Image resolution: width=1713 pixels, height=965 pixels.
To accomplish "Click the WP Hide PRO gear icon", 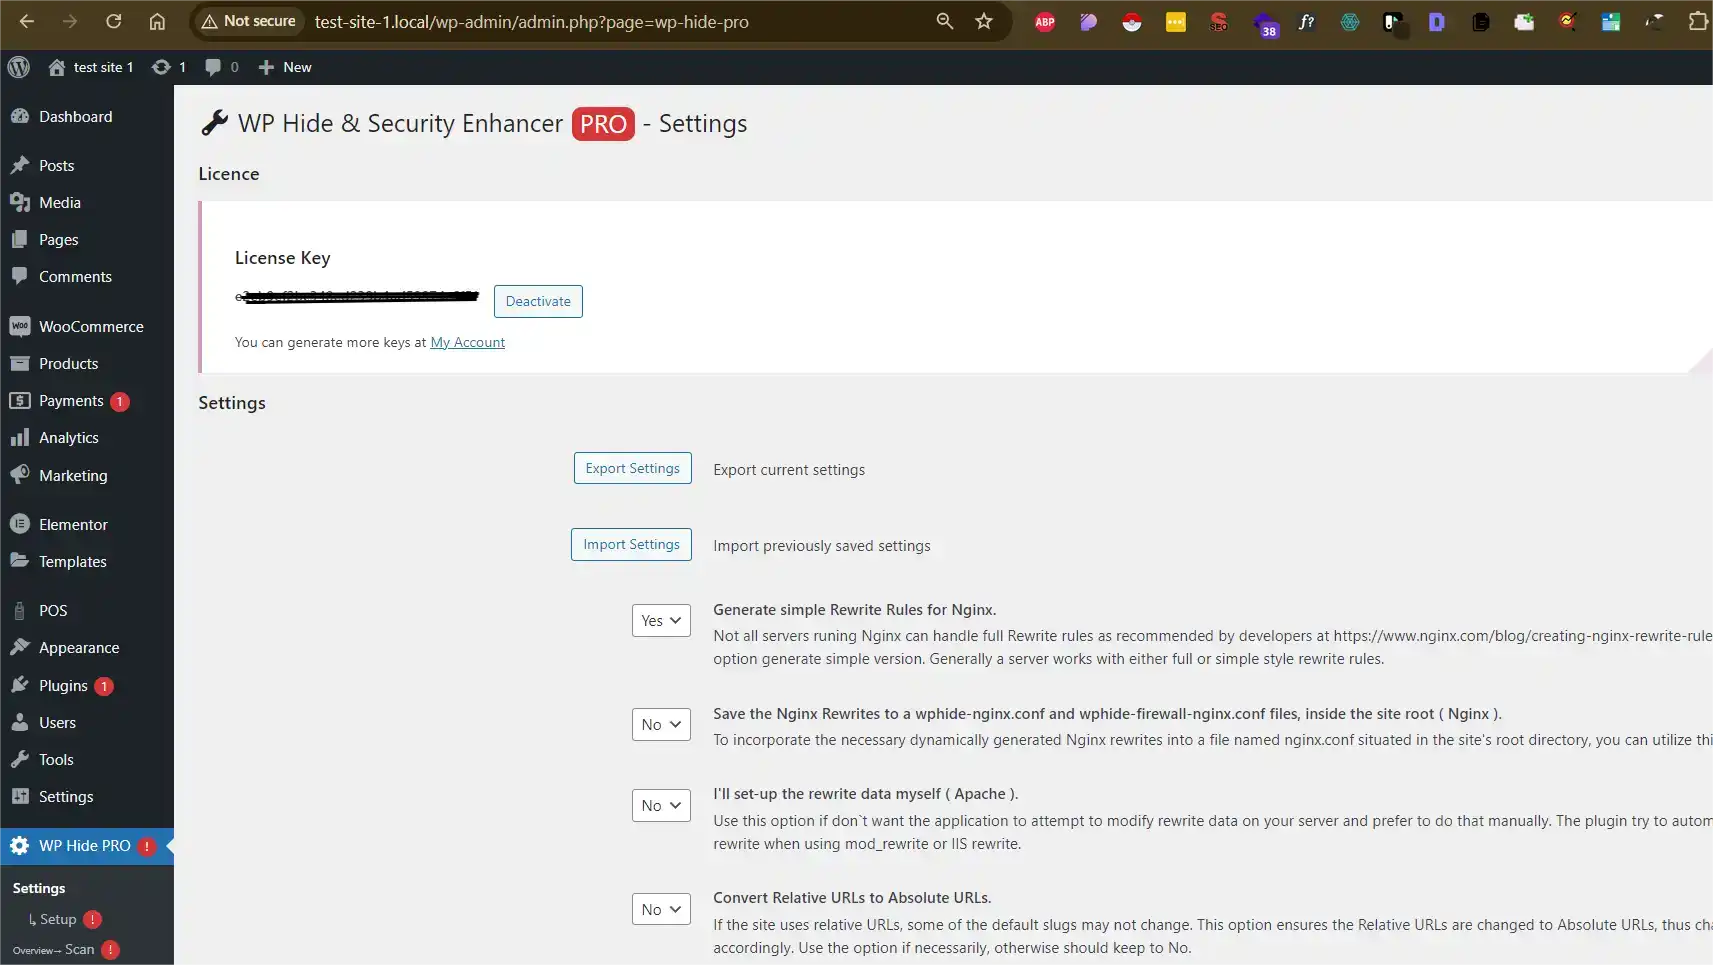I will [19, 845].
